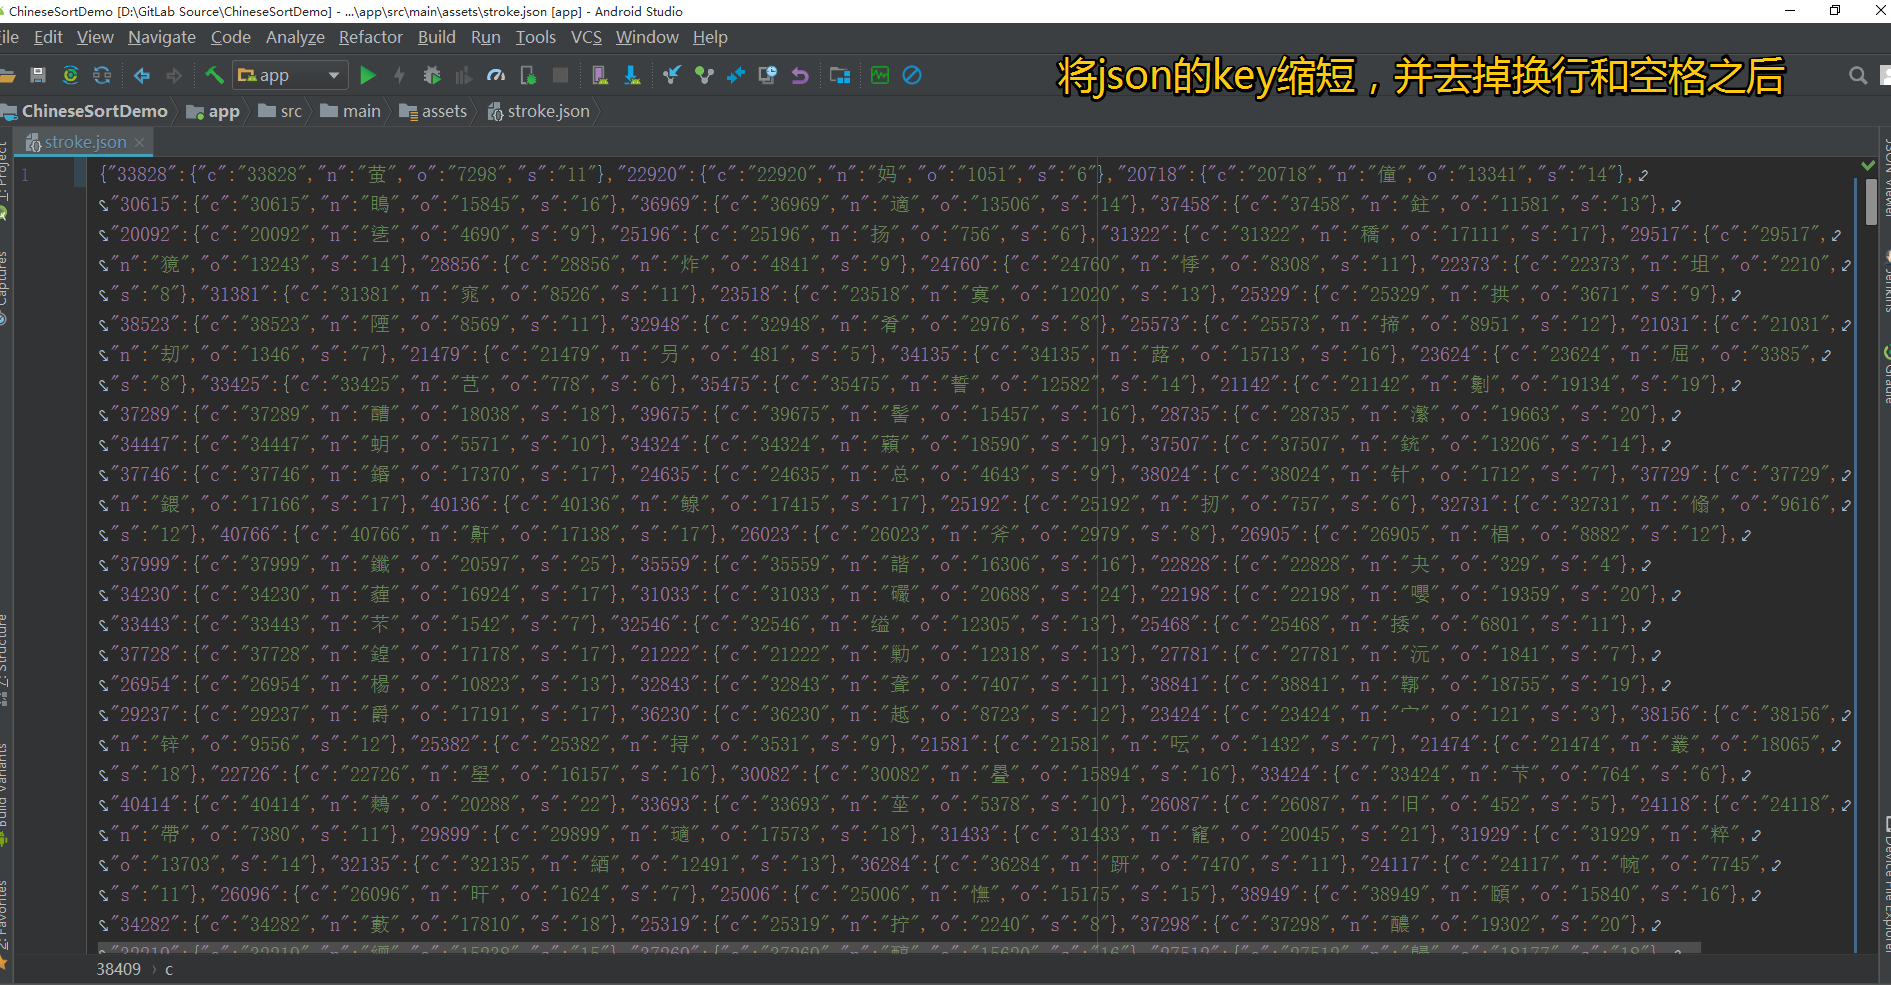Open the app run configuration dropdown
Image resolution: width=1891 pixels, height=985 pixels.
(291, 75)
